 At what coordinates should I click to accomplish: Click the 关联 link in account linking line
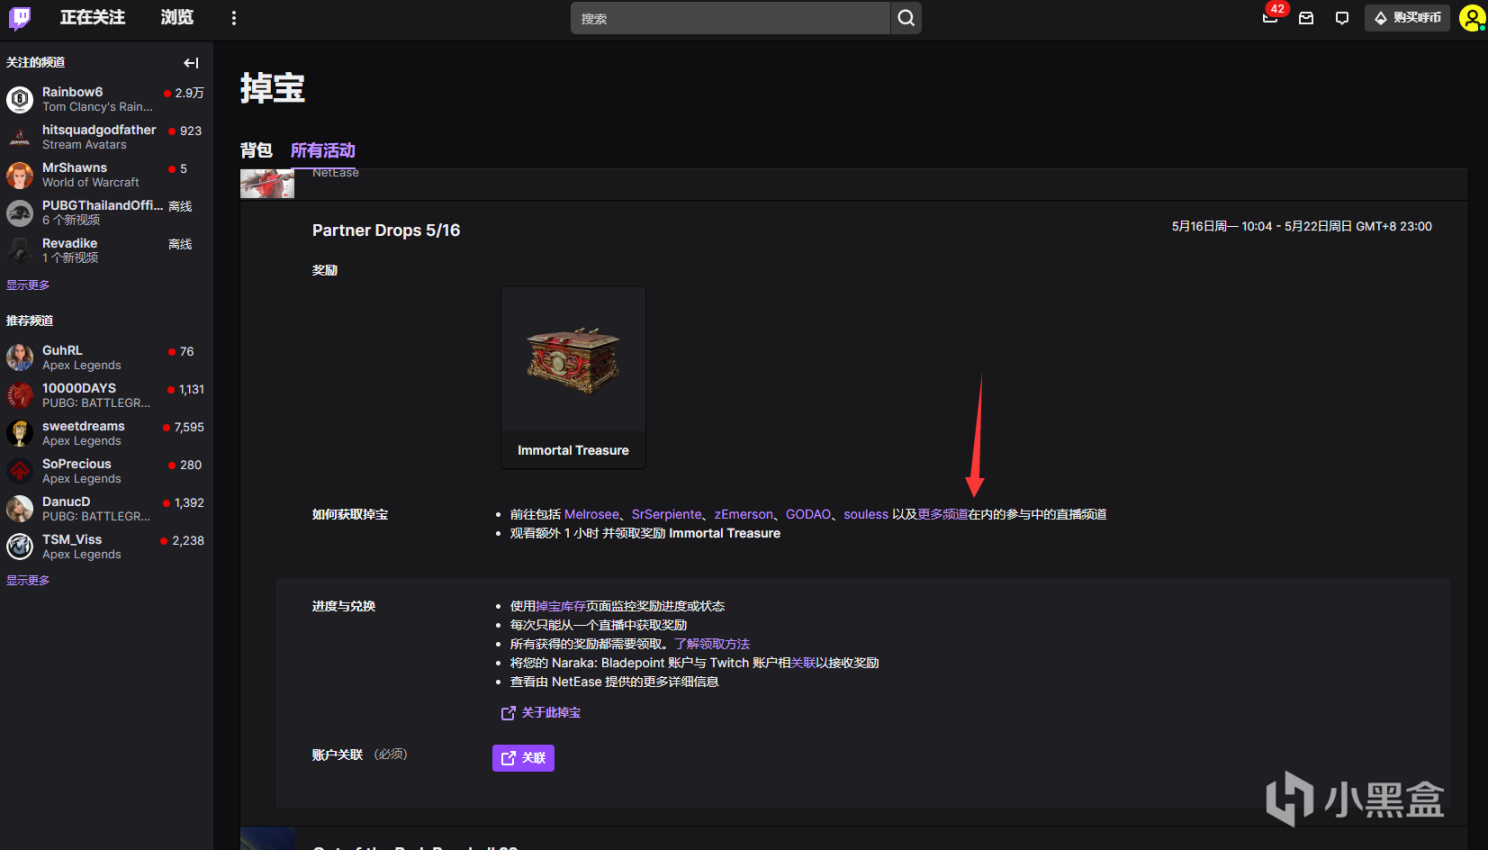803,663
